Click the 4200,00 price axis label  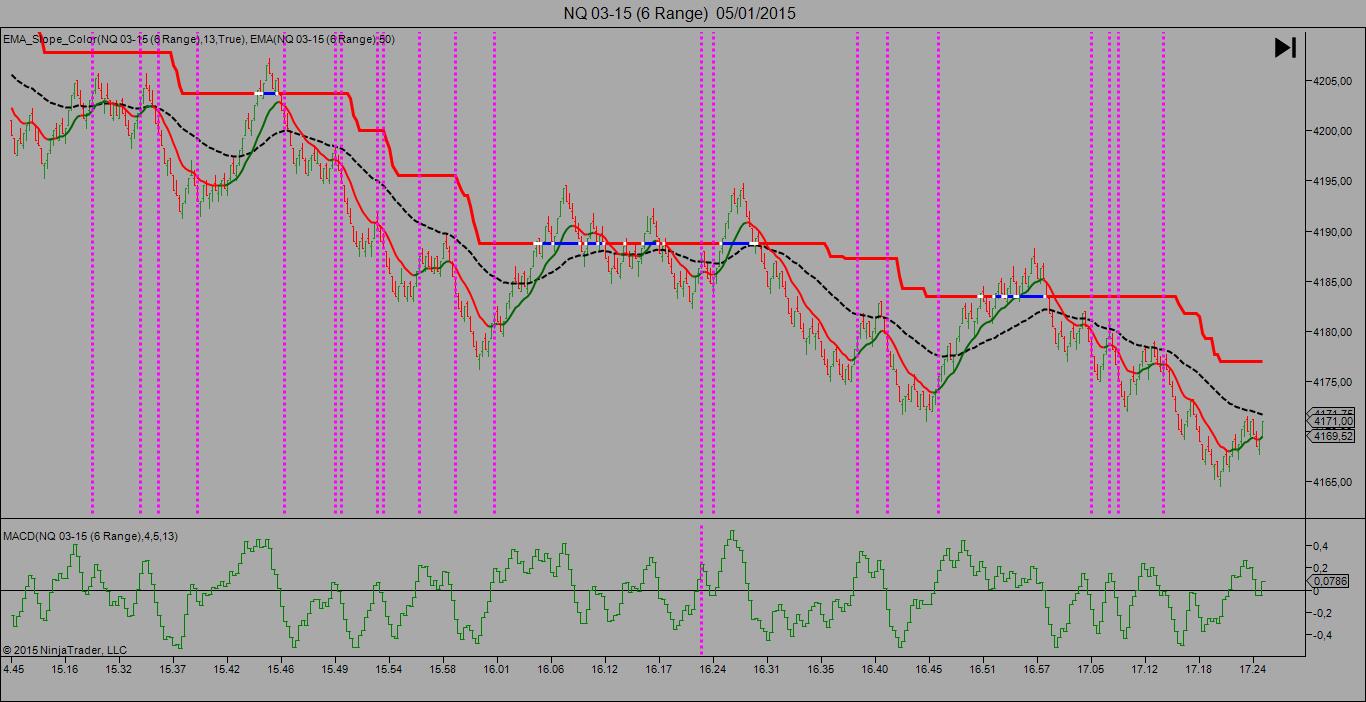pos(1334,132)
